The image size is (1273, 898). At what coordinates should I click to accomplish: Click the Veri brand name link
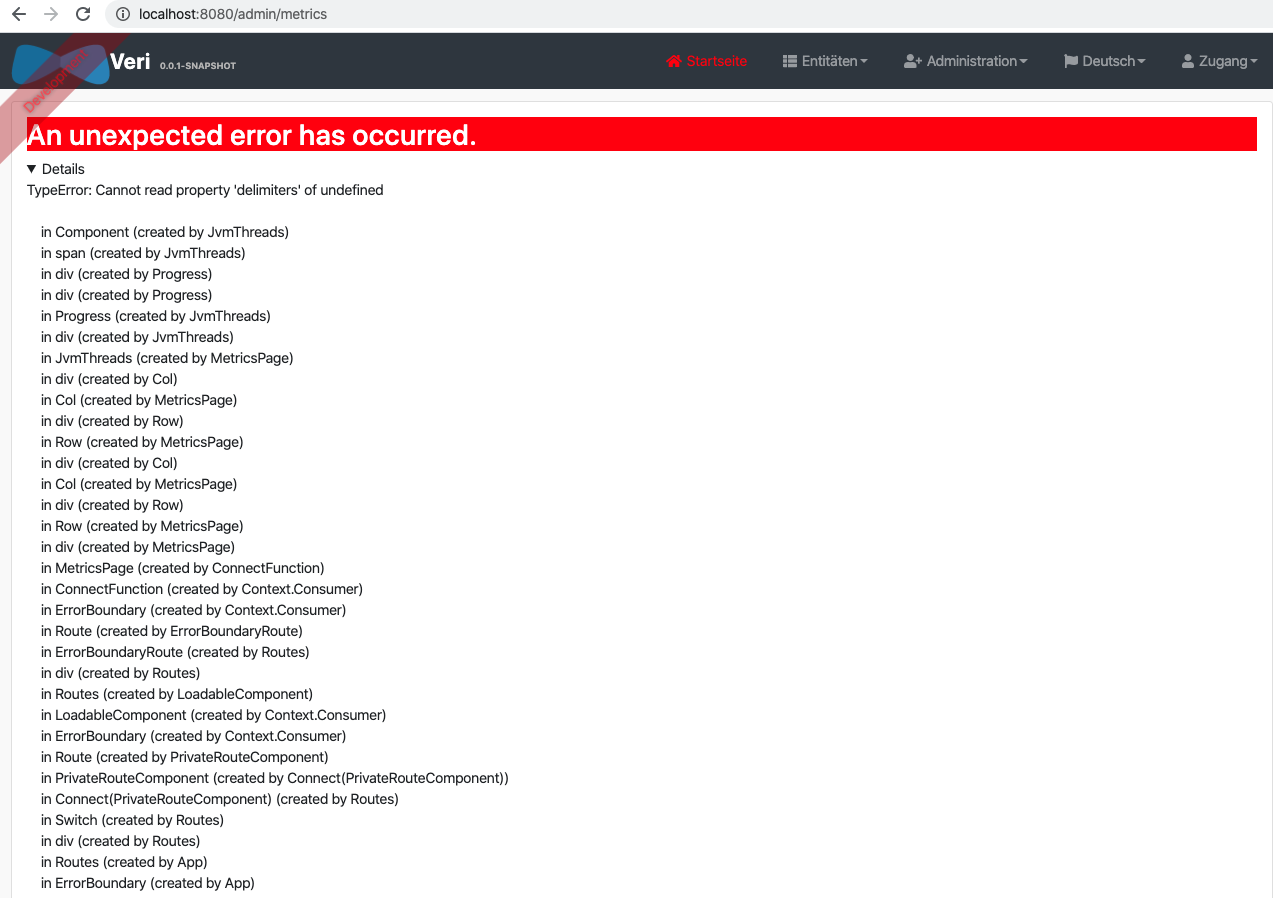pyautogui.click(x=130, y=61)
